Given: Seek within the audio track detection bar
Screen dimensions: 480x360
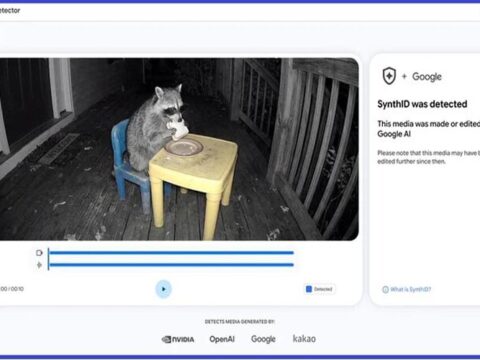Looking at the screenshot, I should point(171,265).
